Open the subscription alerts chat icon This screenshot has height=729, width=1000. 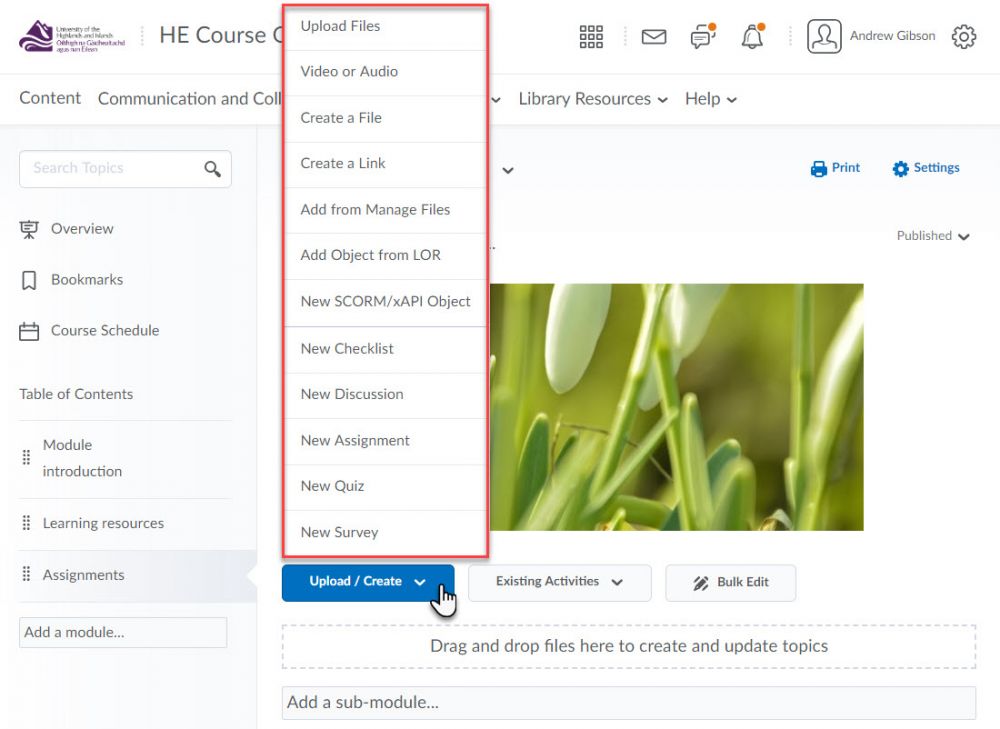703,36
